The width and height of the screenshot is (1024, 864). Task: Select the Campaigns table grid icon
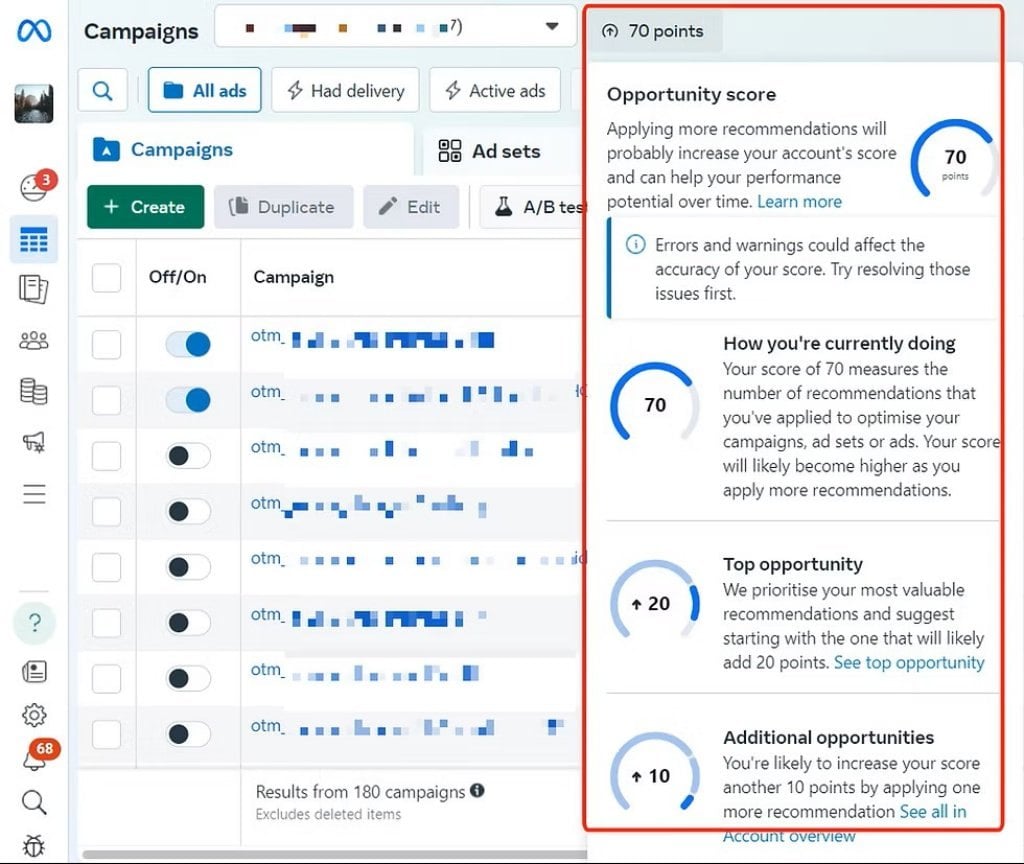point(34,240)
